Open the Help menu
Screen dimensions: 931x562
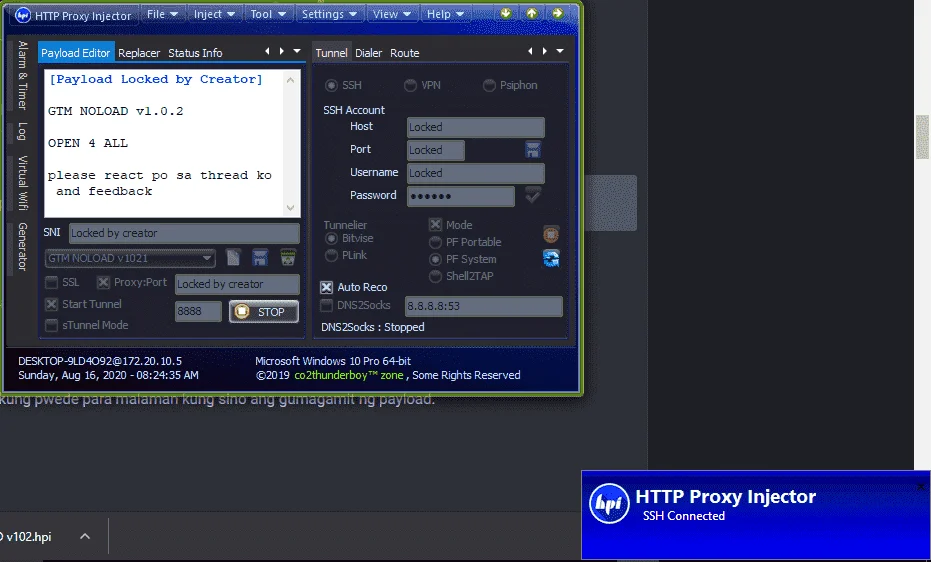[x=445, y=14]
